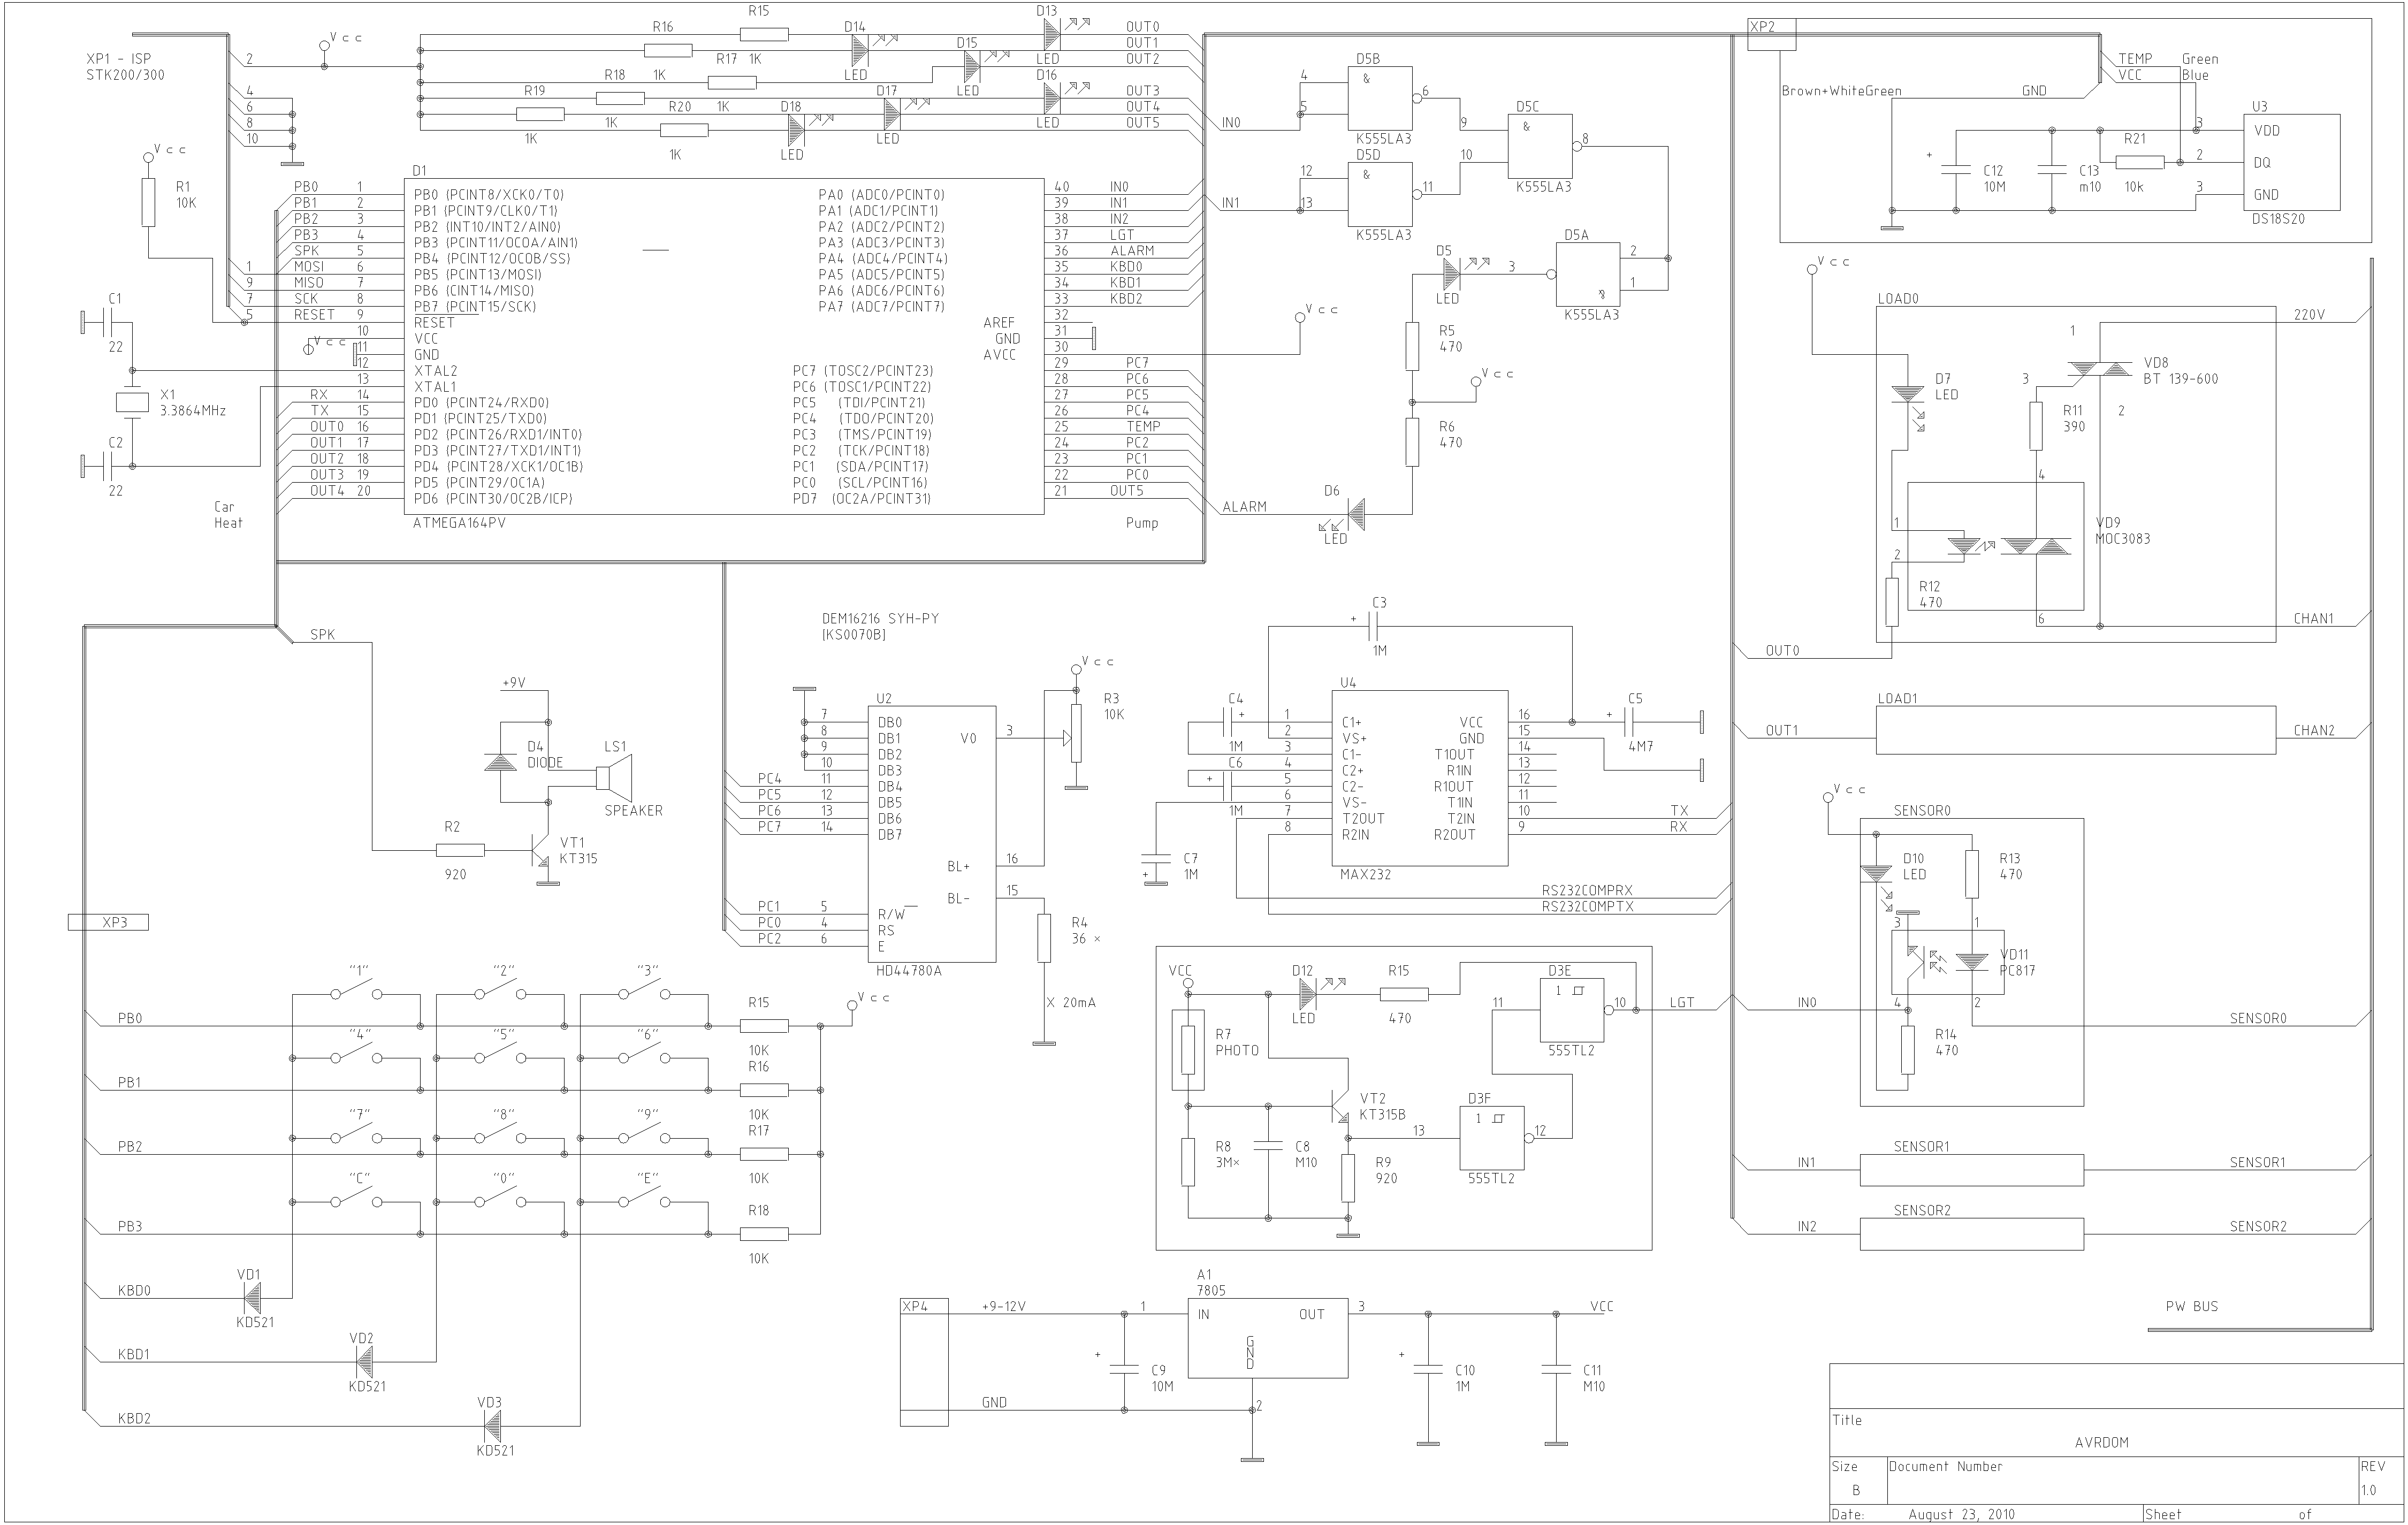Select the D5D NAND gate
The height and width of the screenshot is (1525, 2408).
click(x=1384, y=195)
